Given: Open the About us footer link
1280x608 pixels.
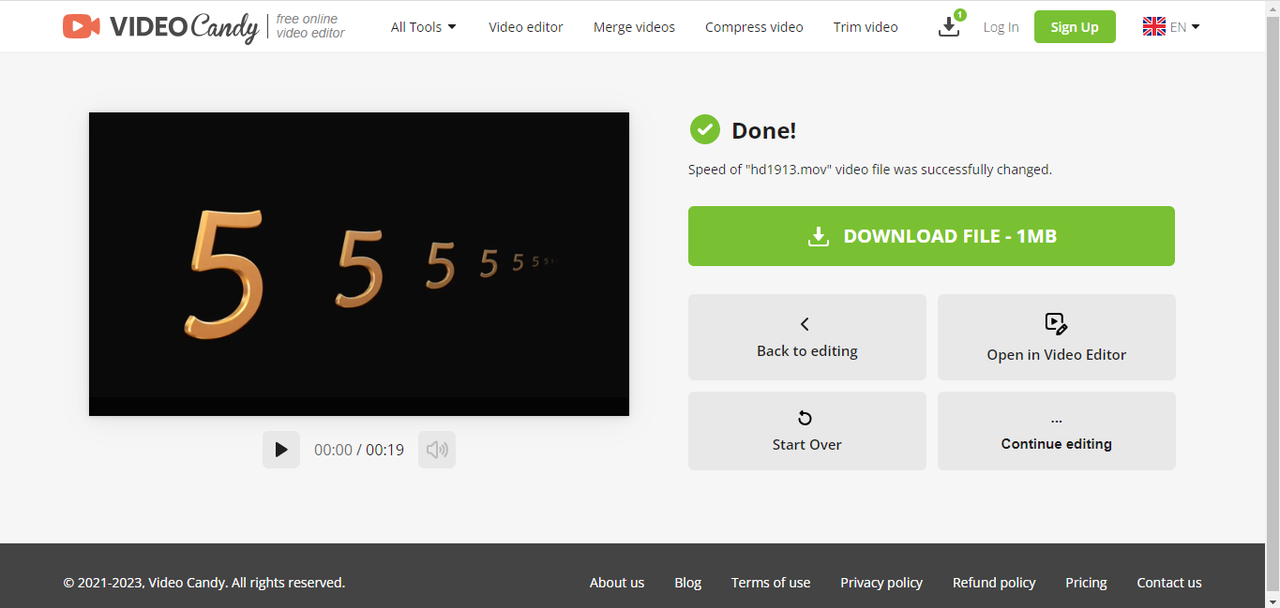Looking at the screenshot, I should pos(617,582).
